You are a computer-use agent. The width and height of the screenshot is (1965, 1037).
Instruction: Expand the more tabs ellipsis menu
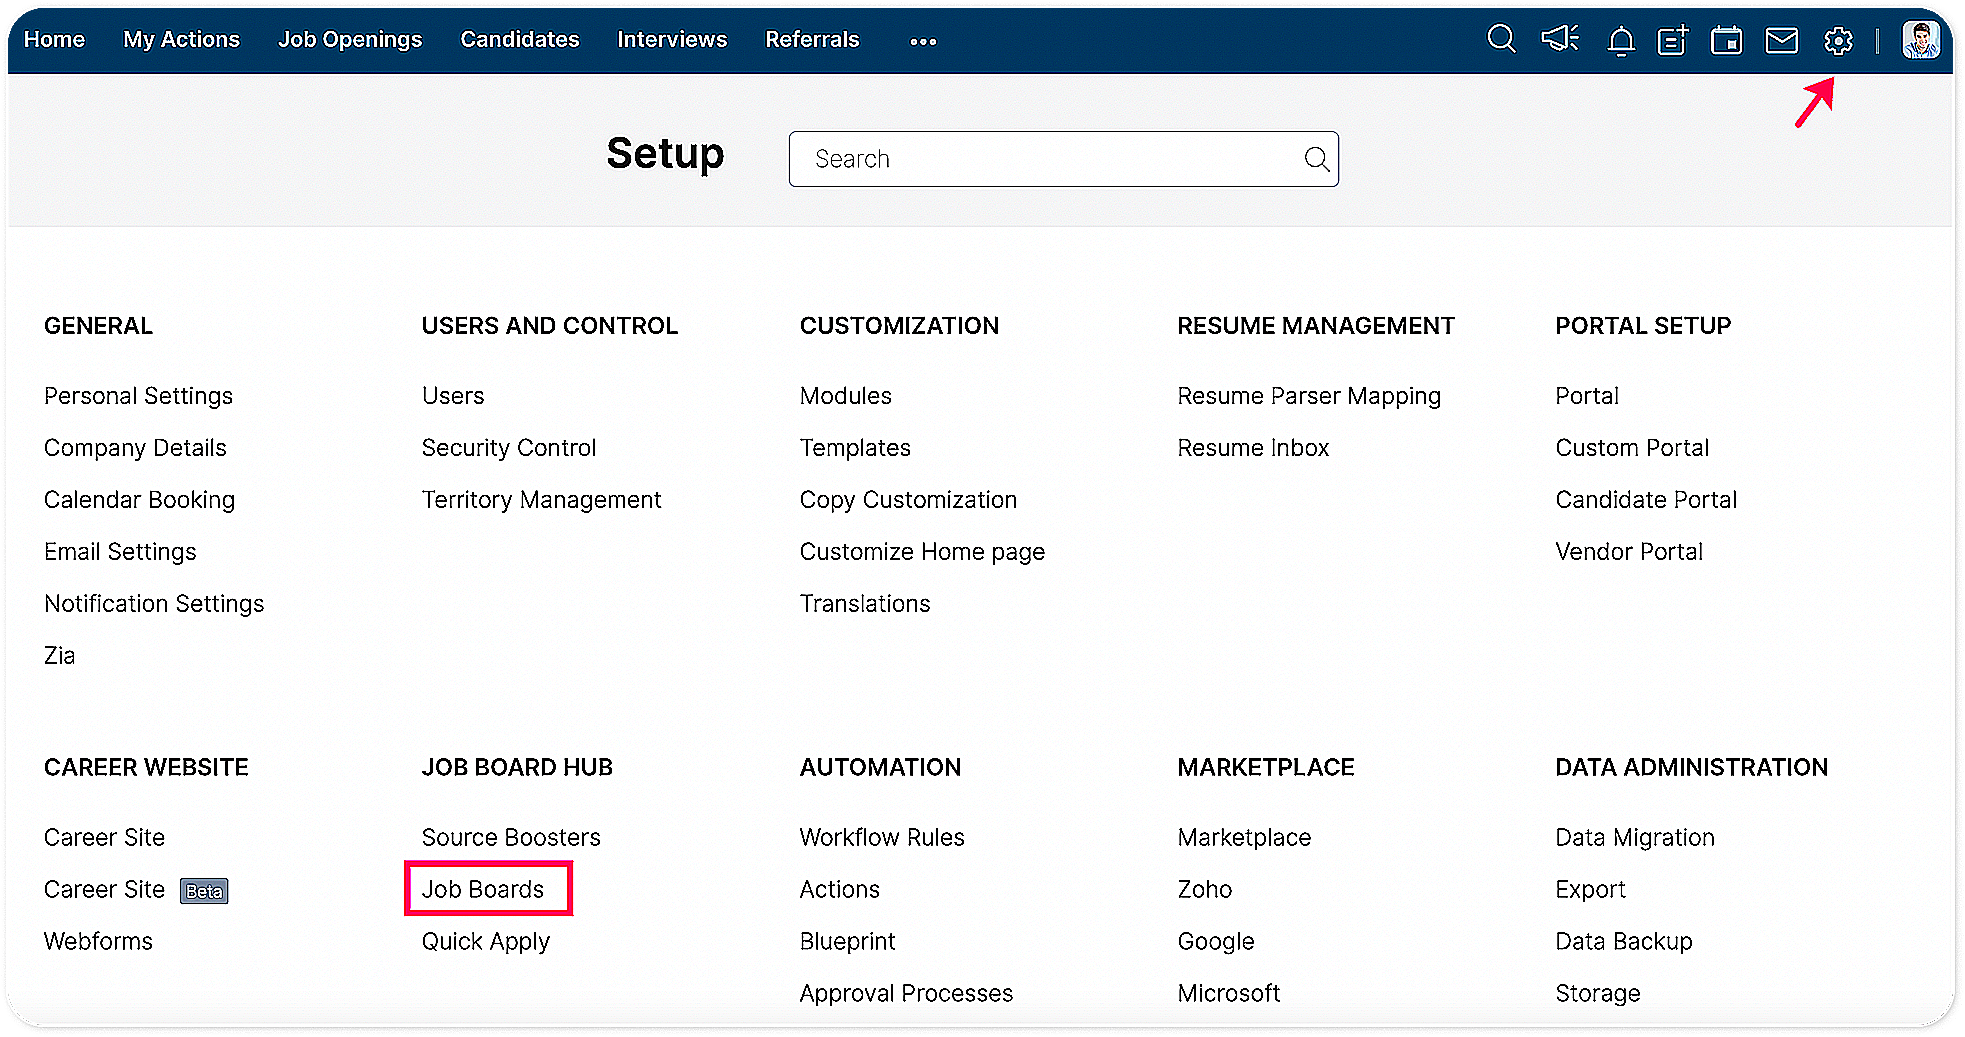click(923, 41)
